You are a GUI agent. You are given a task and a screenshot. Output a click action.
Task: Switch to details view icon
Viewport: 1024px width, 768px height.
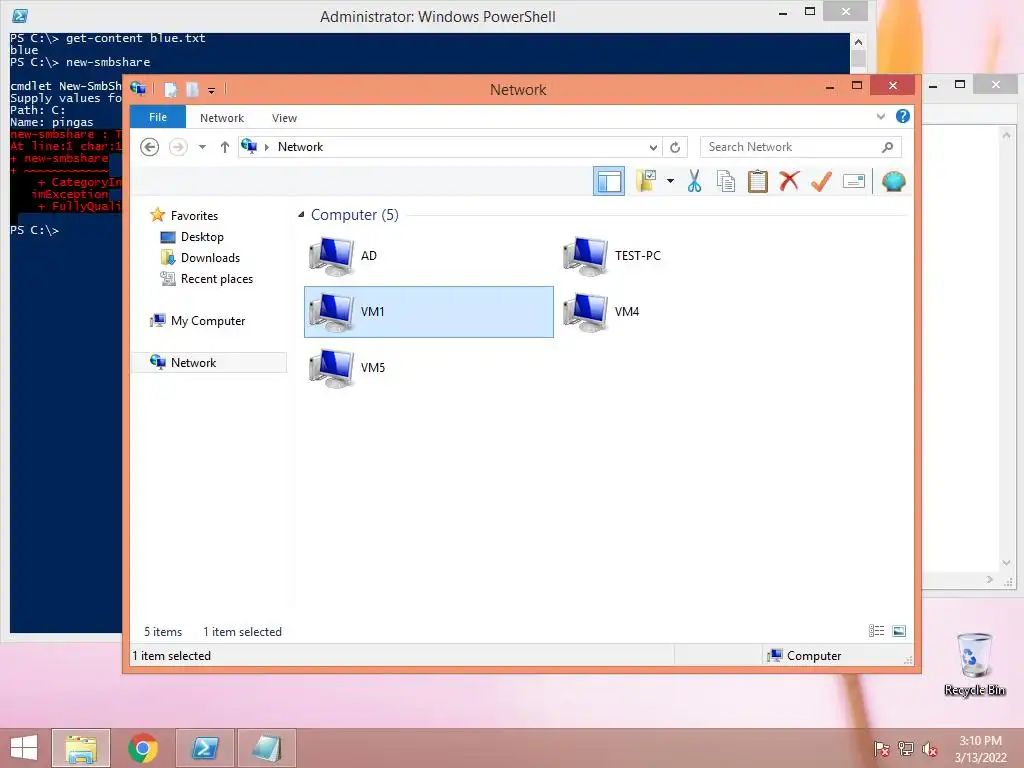[876, 631]
